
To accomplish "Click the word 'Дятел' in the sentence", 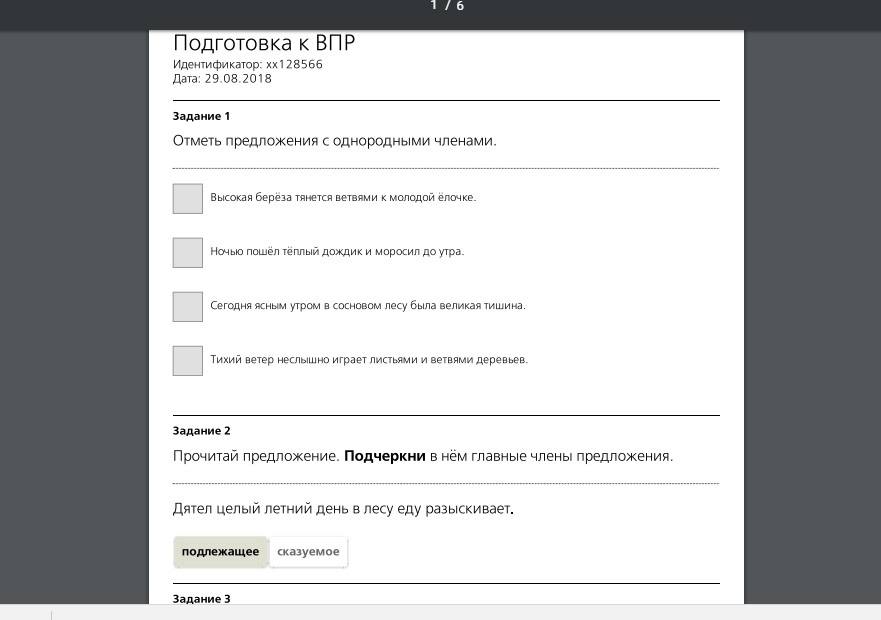I will pos(192,509).
